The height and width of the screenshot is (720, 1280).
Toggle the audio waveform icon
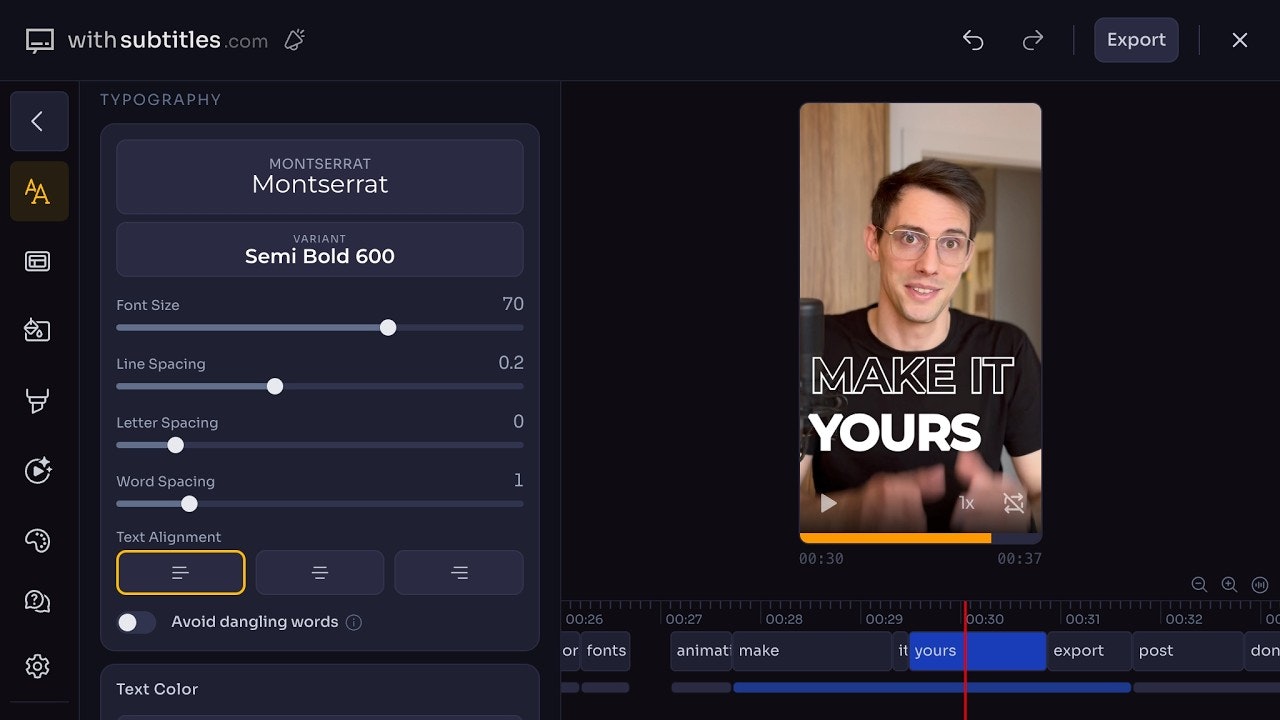click(x=1260, y=585)
